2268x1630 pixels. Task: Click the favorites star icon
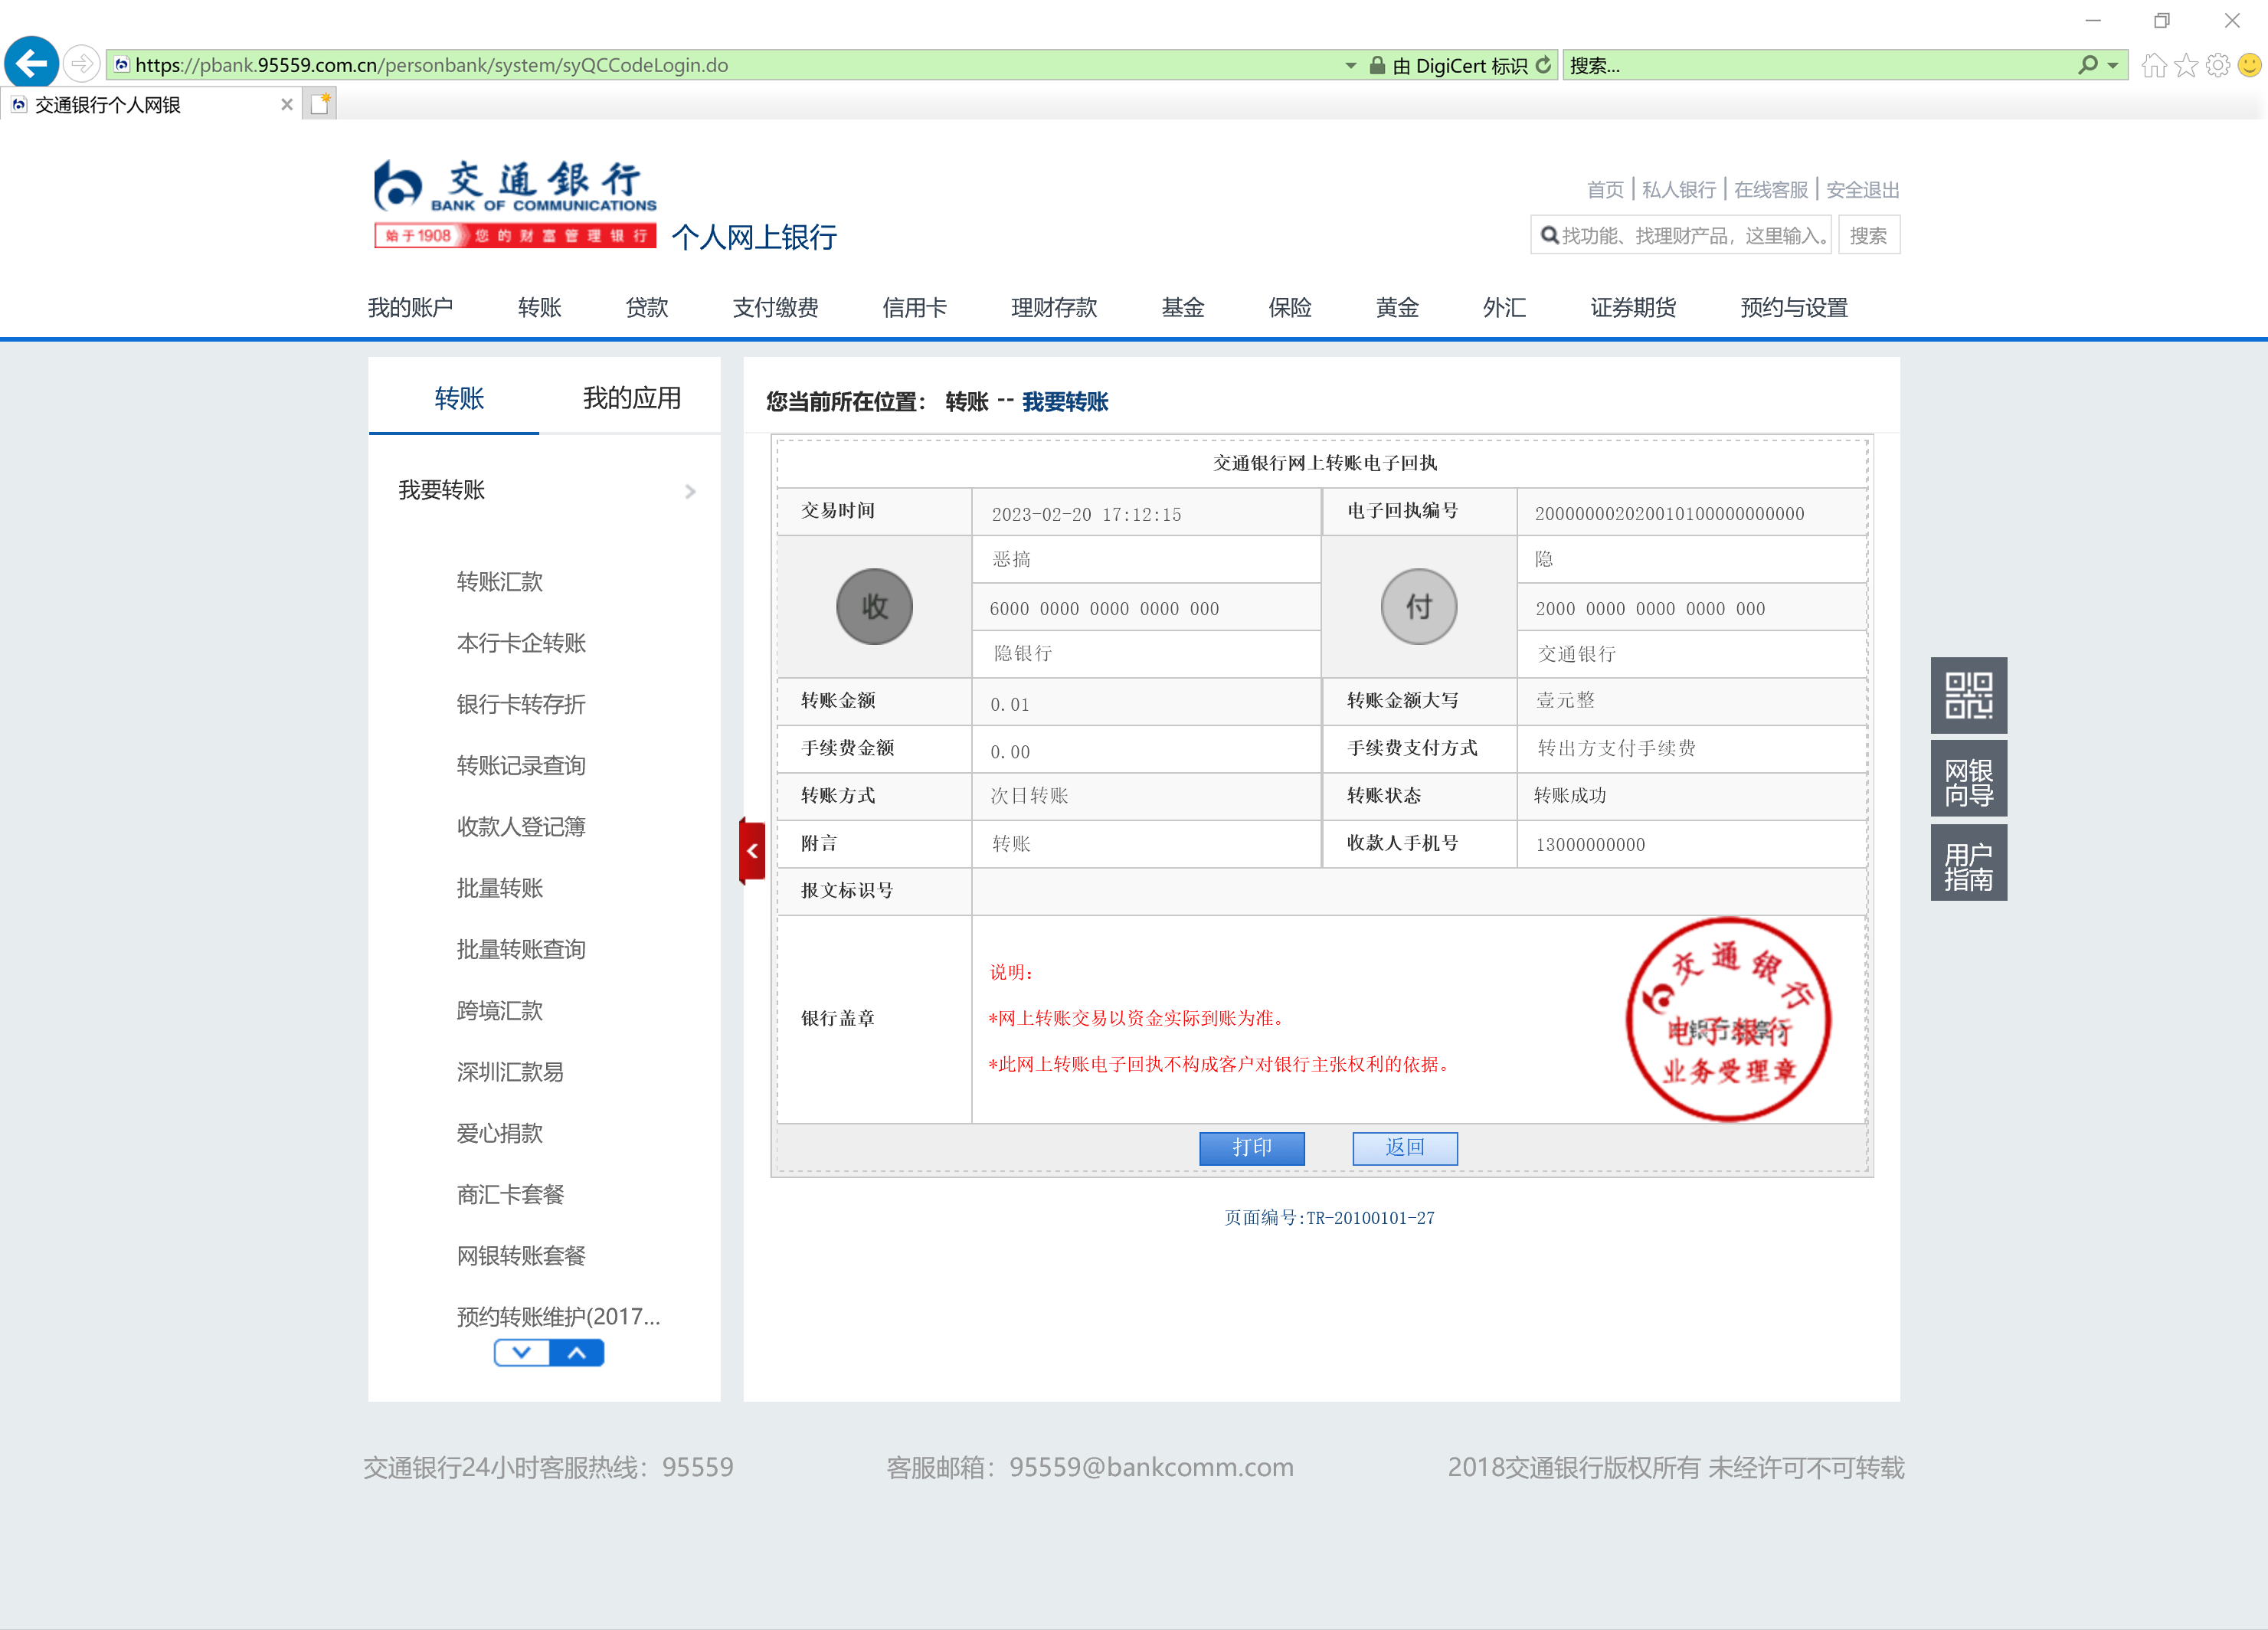(x=2186, y=65)
